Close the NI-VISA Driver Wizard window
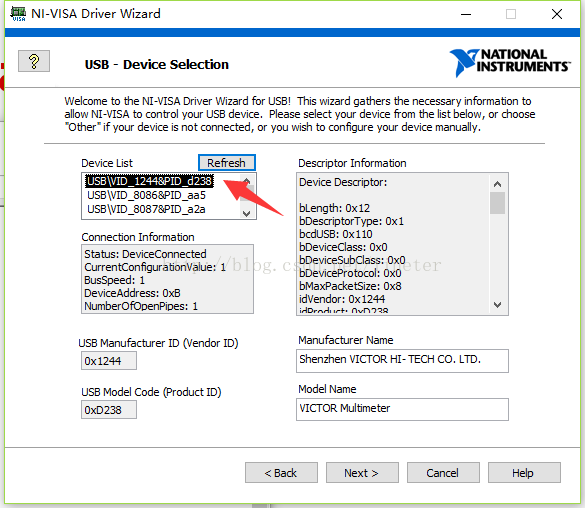The image size is (585, 508). tap(557, 14)
